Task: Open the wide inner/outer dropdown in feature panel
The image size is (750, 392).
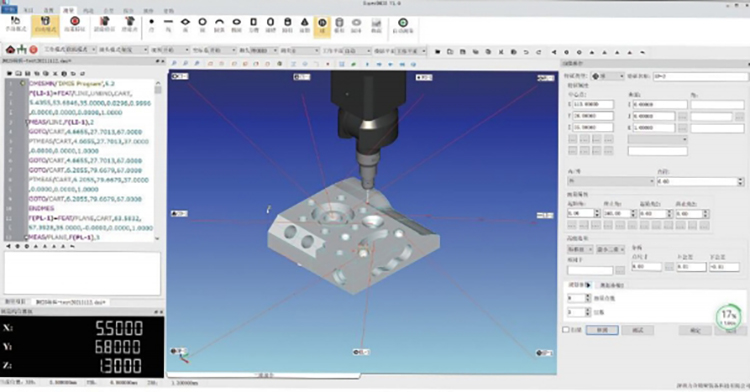Action: tap(610, 181)
